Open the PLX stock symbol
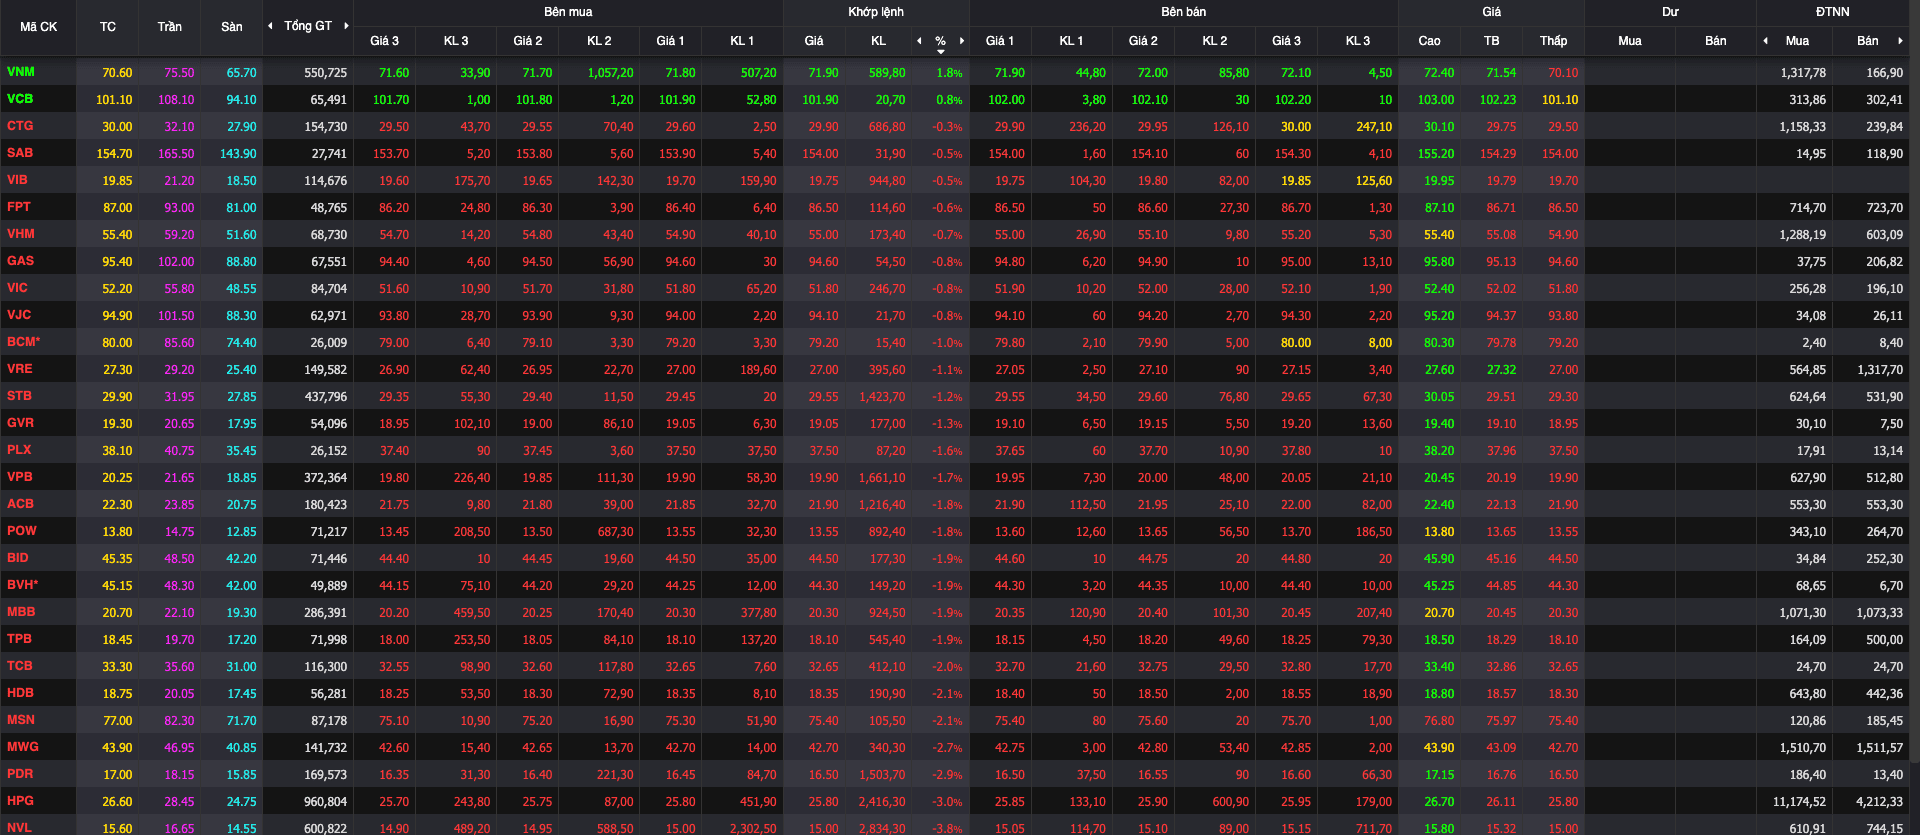Screen dimensions: 1920x835 coord(19,450)
